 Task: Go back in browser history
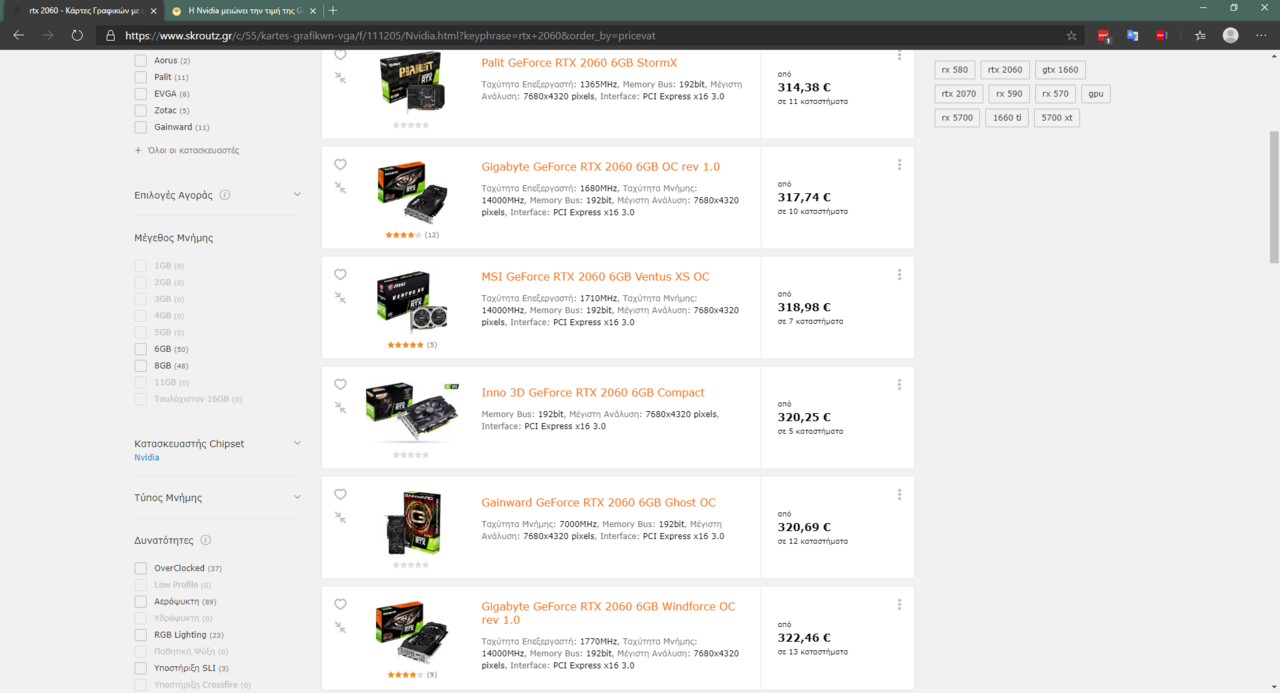point(18,35)
